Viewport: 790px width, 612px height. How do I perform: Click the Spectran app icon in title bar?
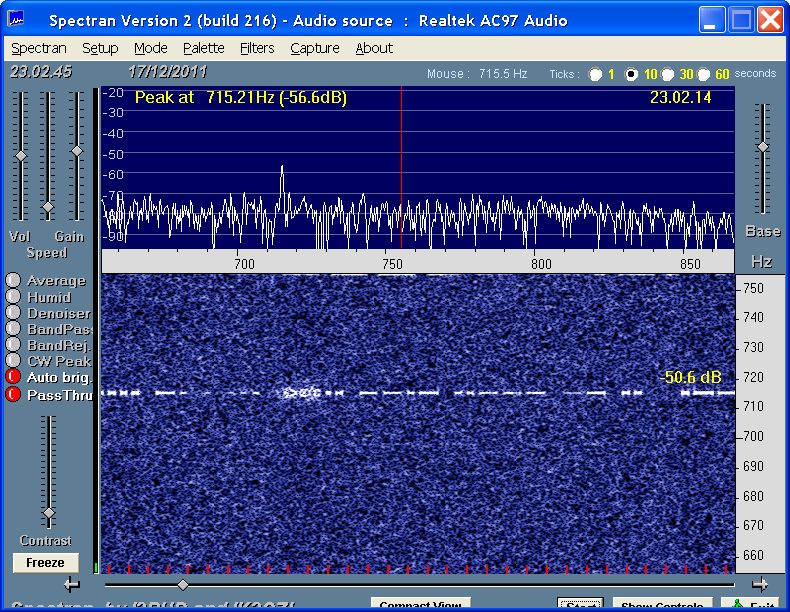(x=16, y=20)
